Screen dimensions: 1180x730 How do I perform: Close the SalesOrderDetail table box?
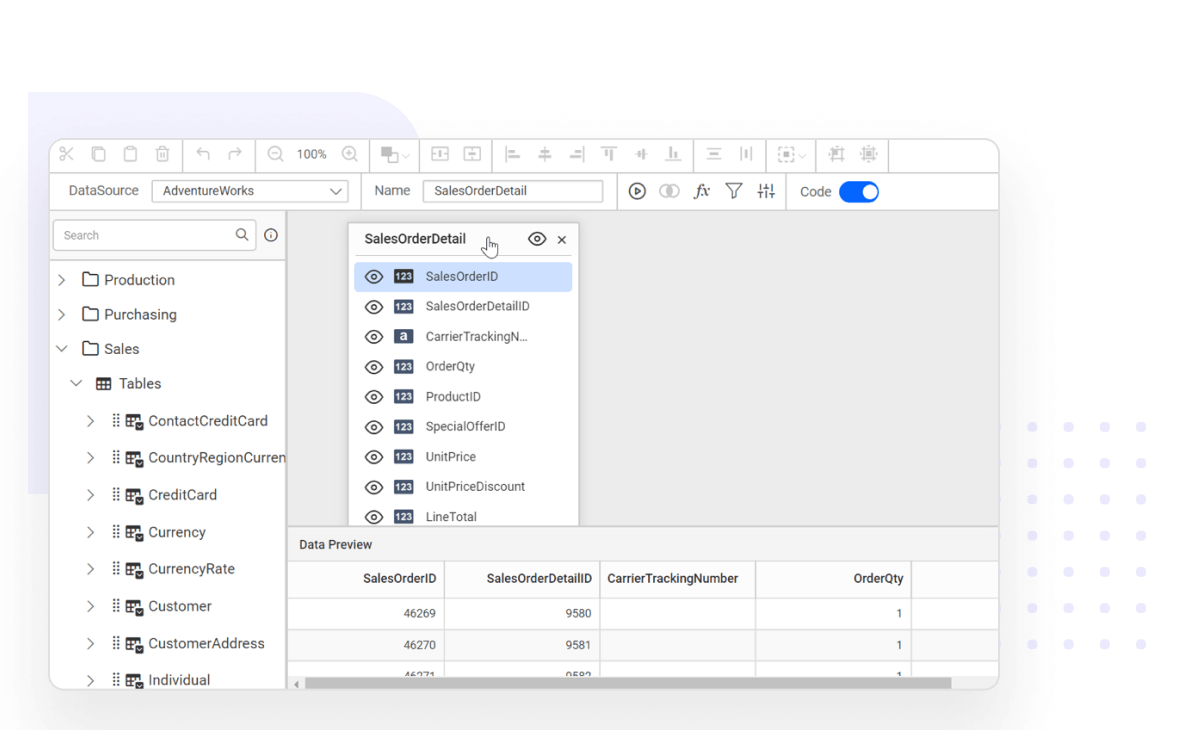[x=561, y=239]
